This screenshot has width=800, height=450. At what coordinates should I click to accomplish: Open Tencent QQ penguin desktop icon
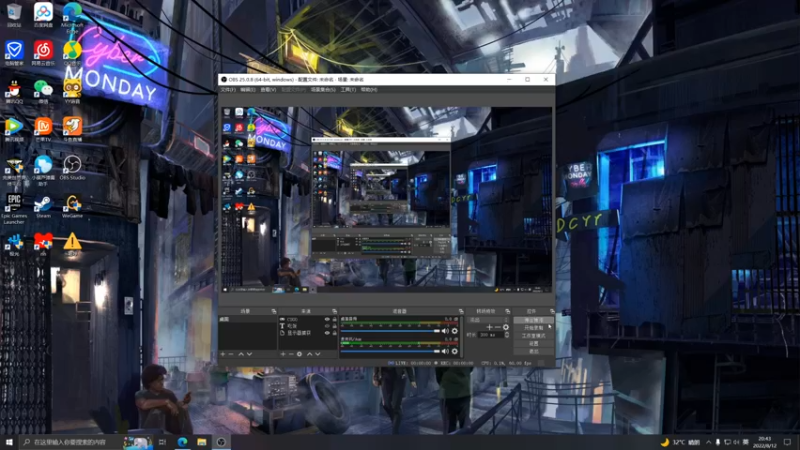point(14,92)
